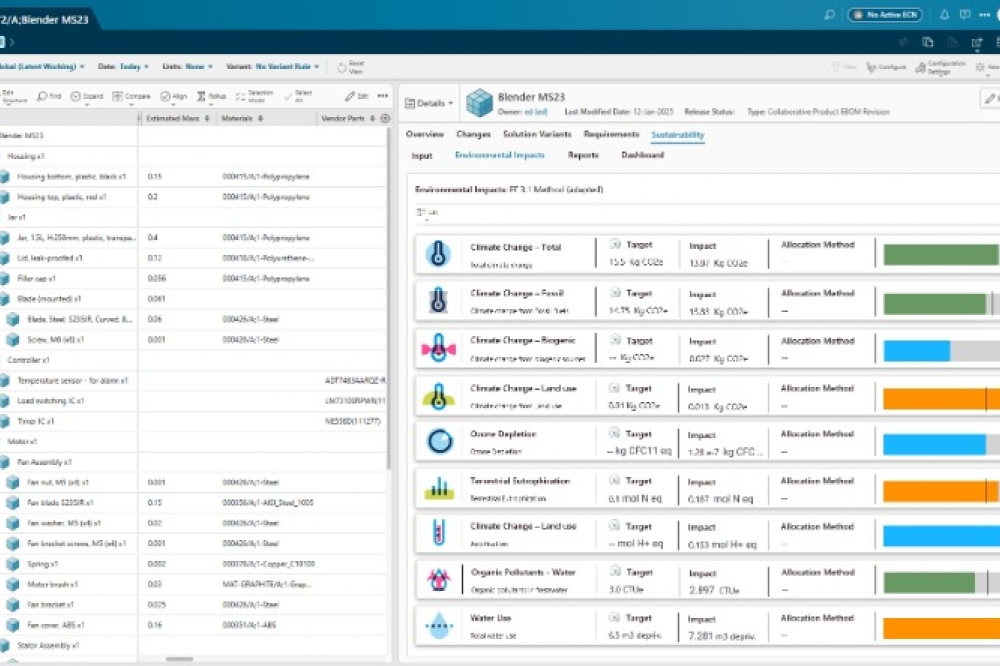Expand the Details dropdown
Viewport: 1000px width, 666px height.
(x=430, y=102)
